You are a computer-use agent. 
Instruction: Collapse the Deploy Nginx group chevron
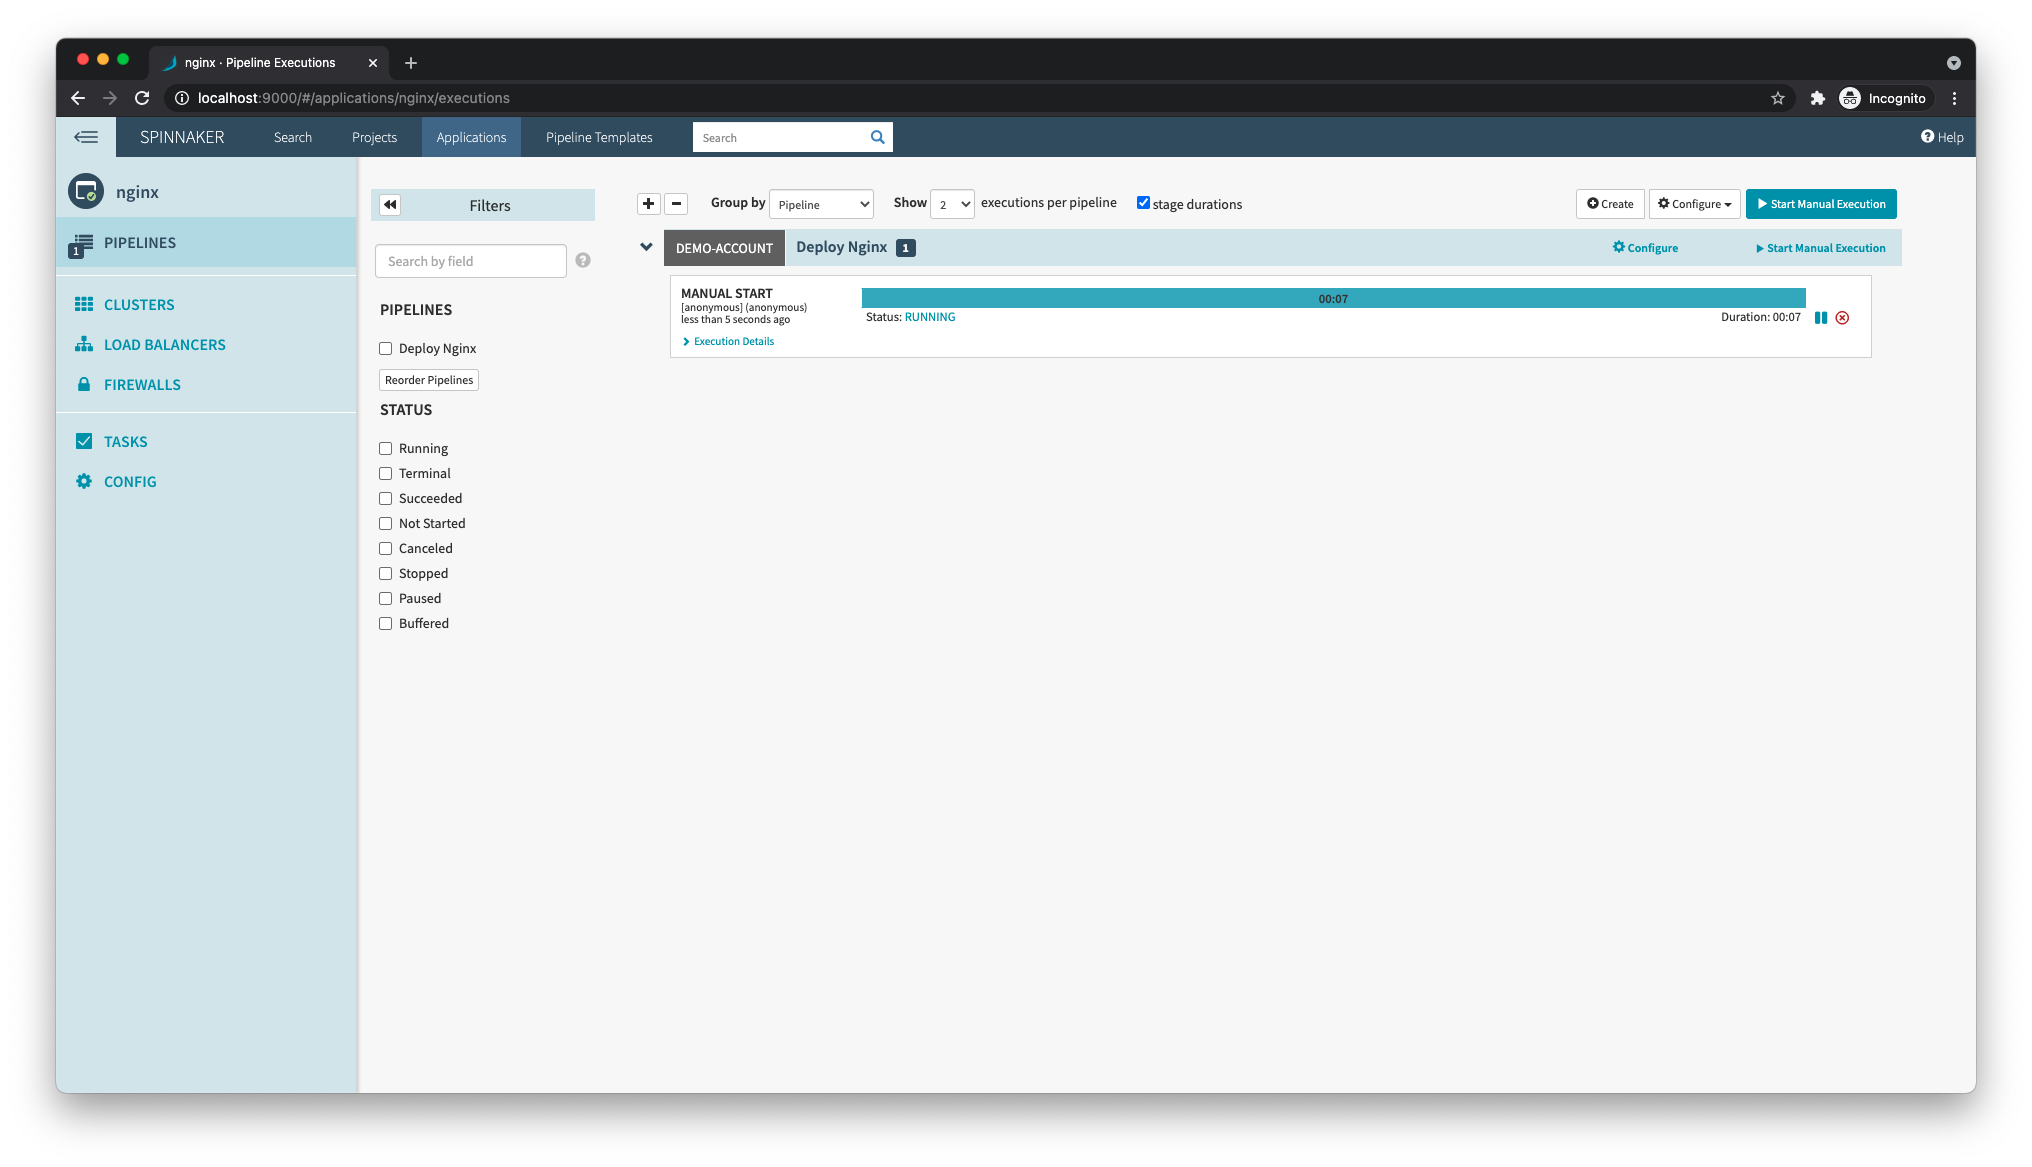[646, 247]
